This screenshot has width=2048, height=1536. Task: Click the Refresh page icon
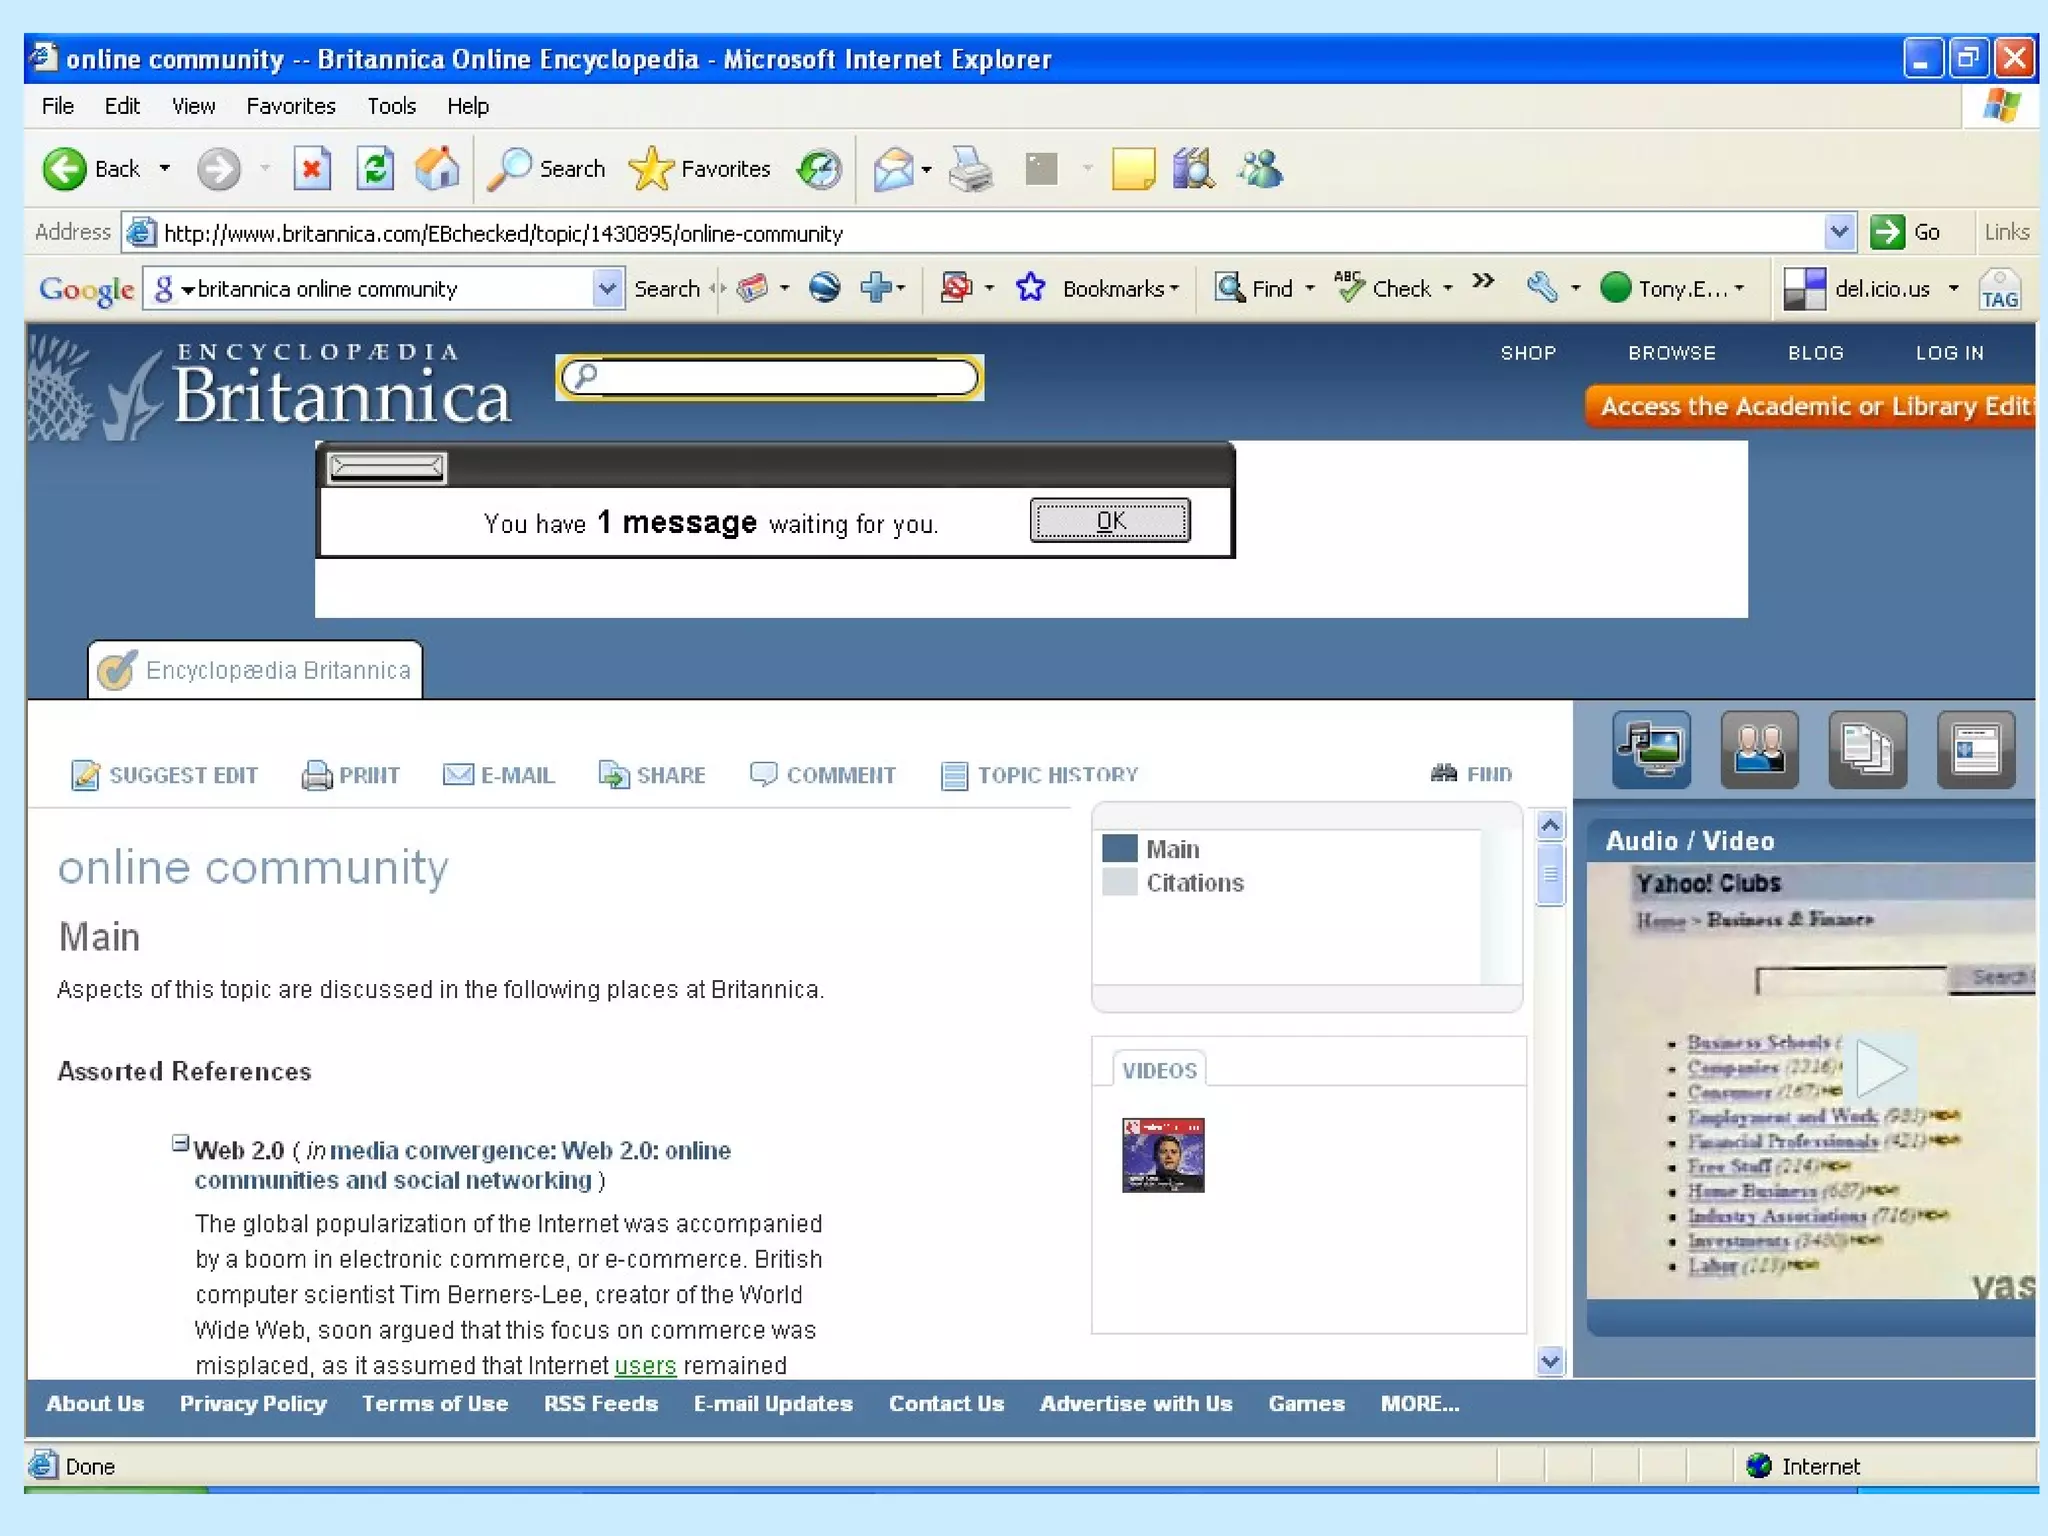click(x=375, y=168)
